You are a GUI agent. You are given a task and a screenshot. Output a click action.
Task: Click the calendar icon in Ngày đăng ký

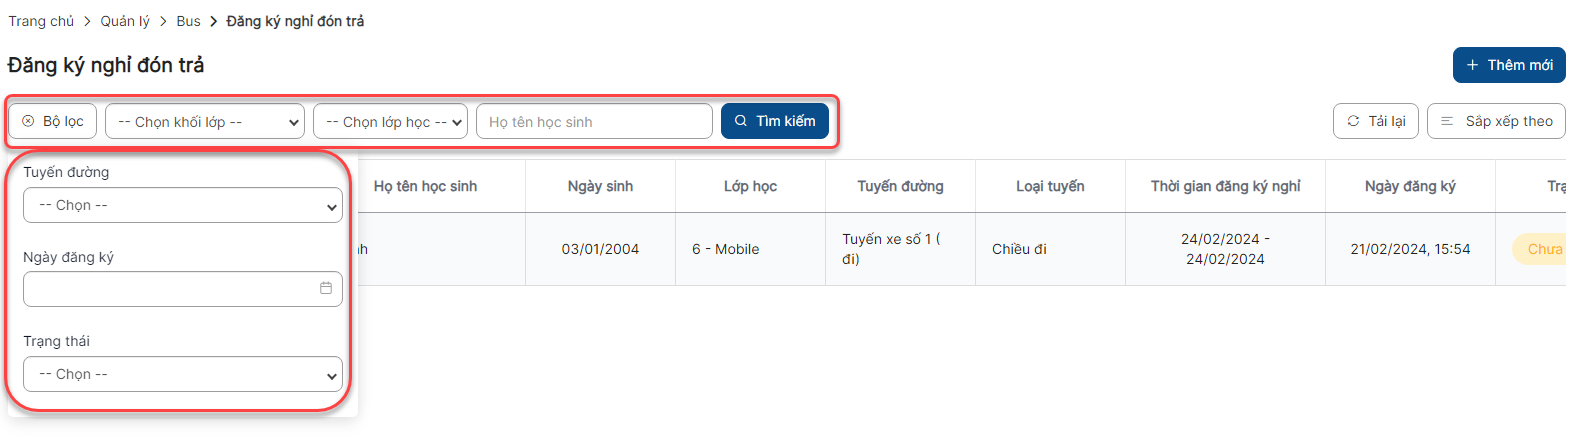[326, 288]
